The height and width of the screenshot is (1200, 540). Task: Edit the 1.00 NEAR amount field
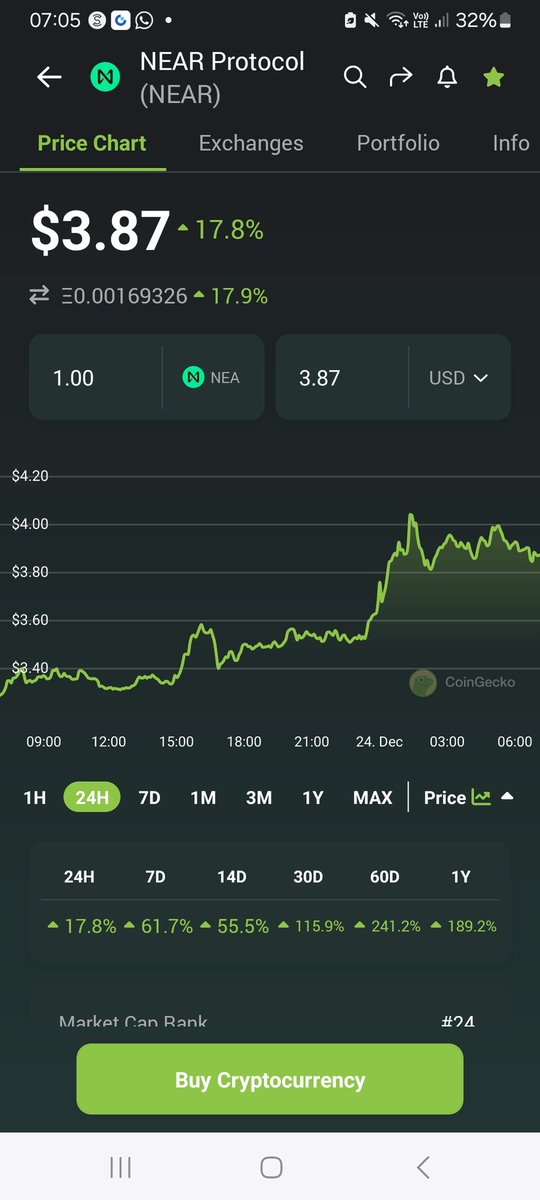click(95, 378)
